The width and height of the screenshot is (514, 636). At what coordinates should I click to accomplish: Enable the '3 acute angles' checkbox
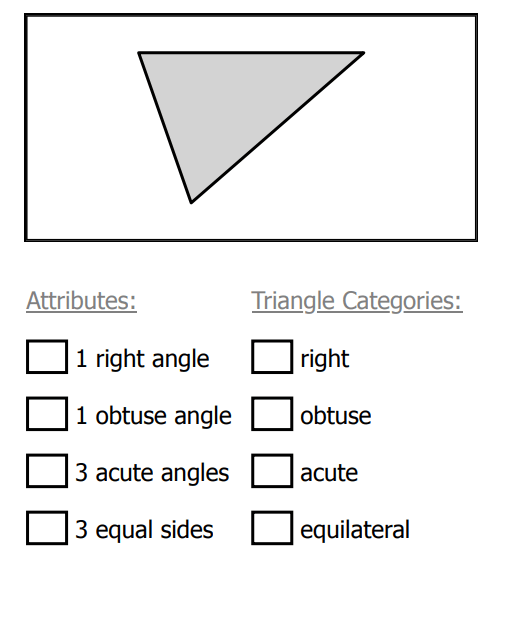47,471
